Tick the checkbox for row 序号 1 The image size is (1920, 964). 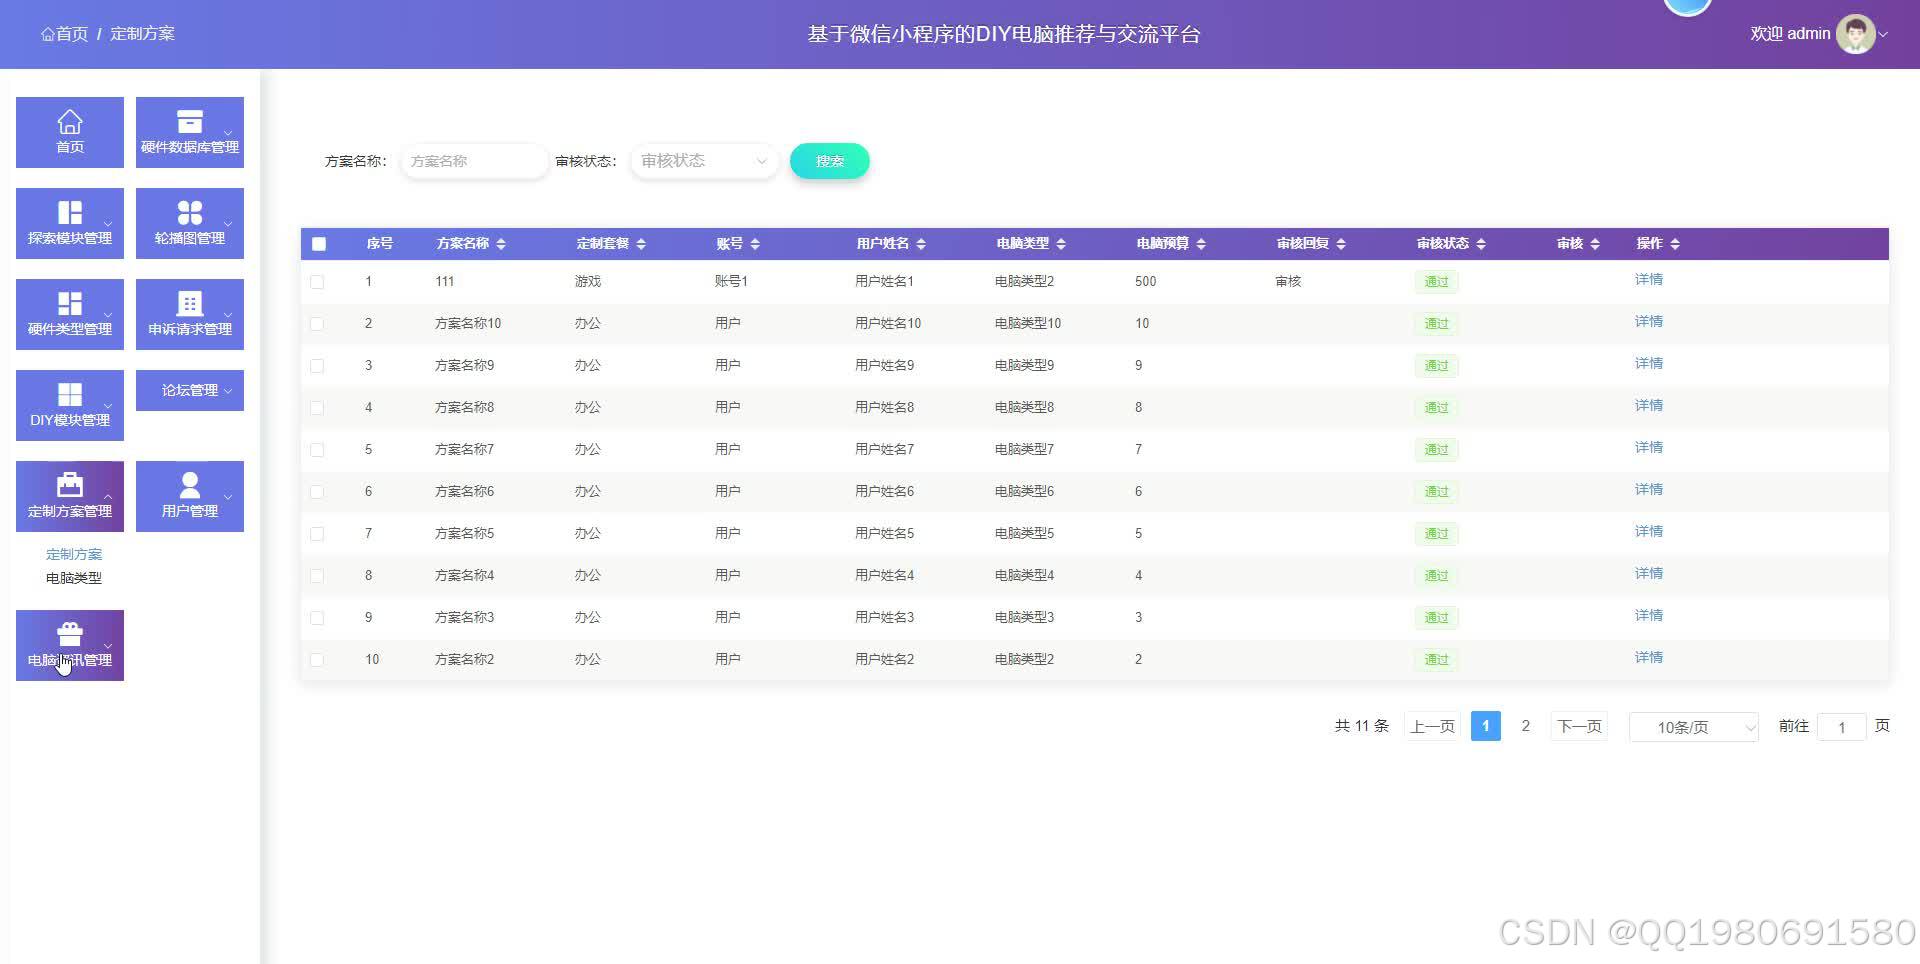click(318, 281)
